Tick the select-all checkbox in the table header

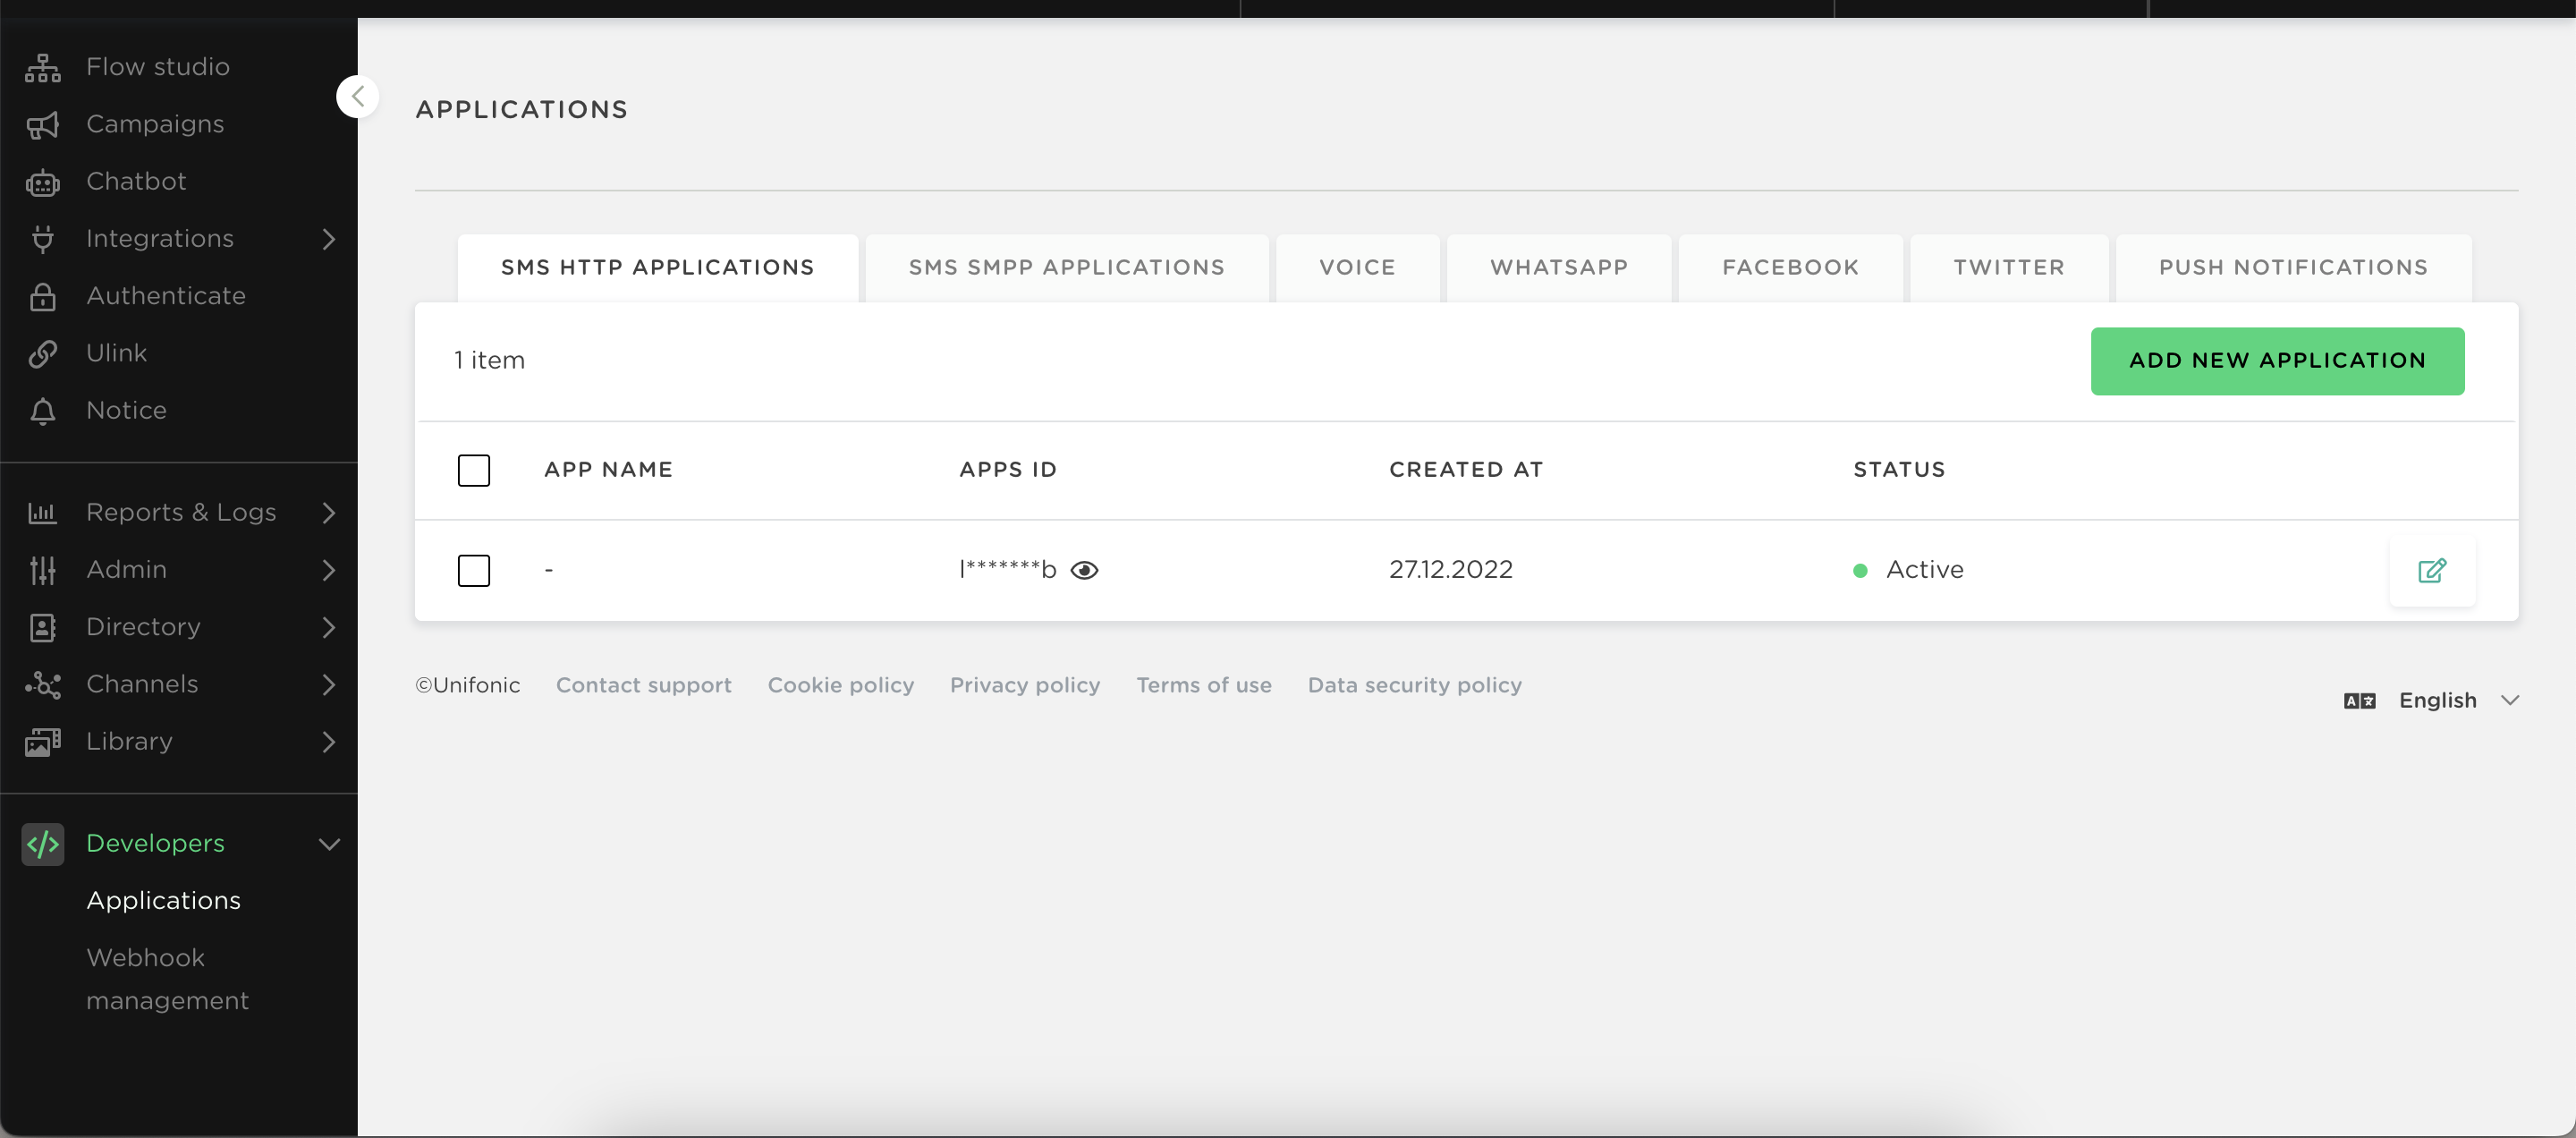473,470
